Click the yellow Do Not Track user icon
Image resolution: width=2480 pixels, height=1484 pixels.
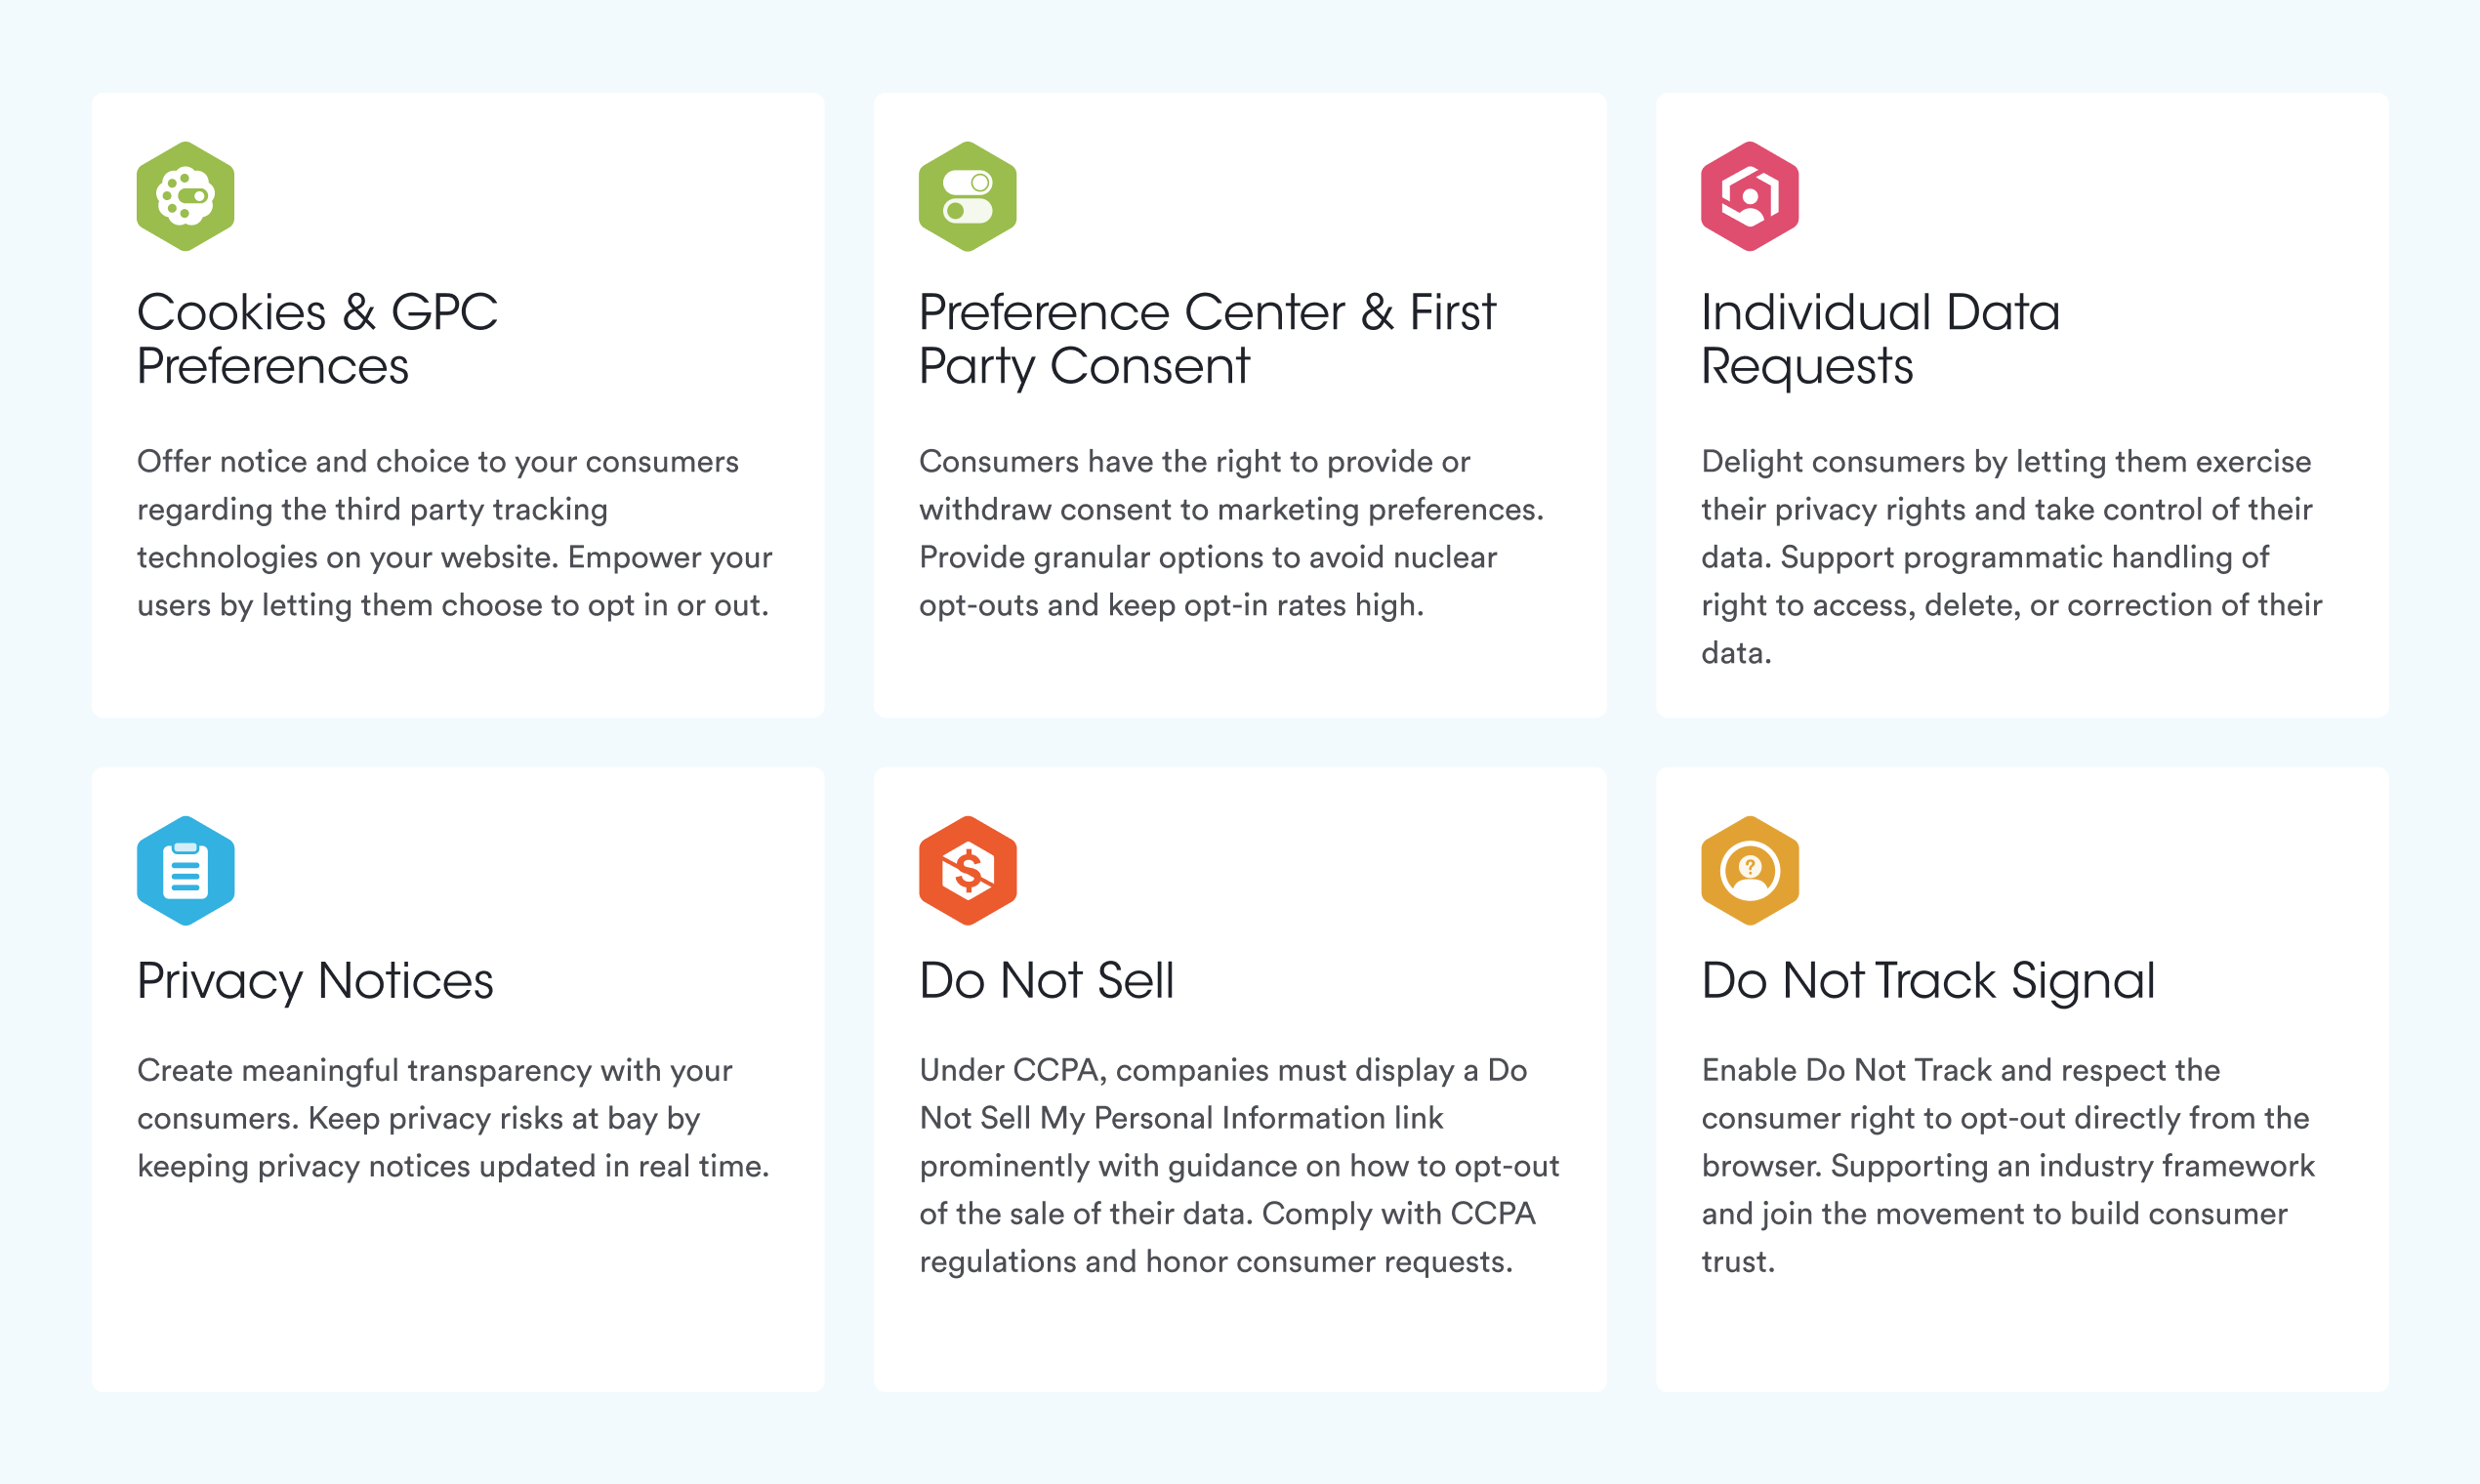tap(1749, 870)
